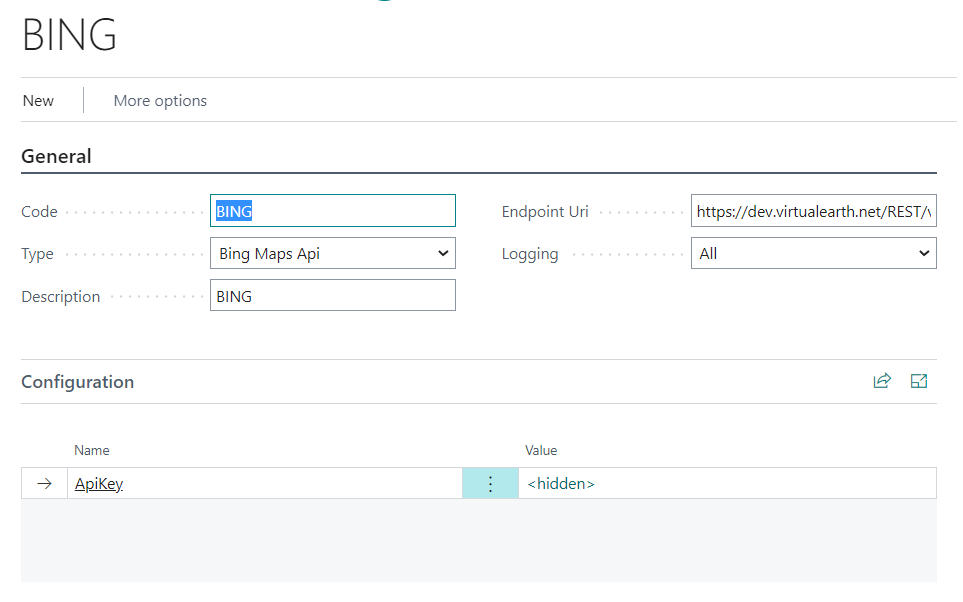The image size is (963, 602).
Task: Click the ApiKey name link
Action: [99, 484]
